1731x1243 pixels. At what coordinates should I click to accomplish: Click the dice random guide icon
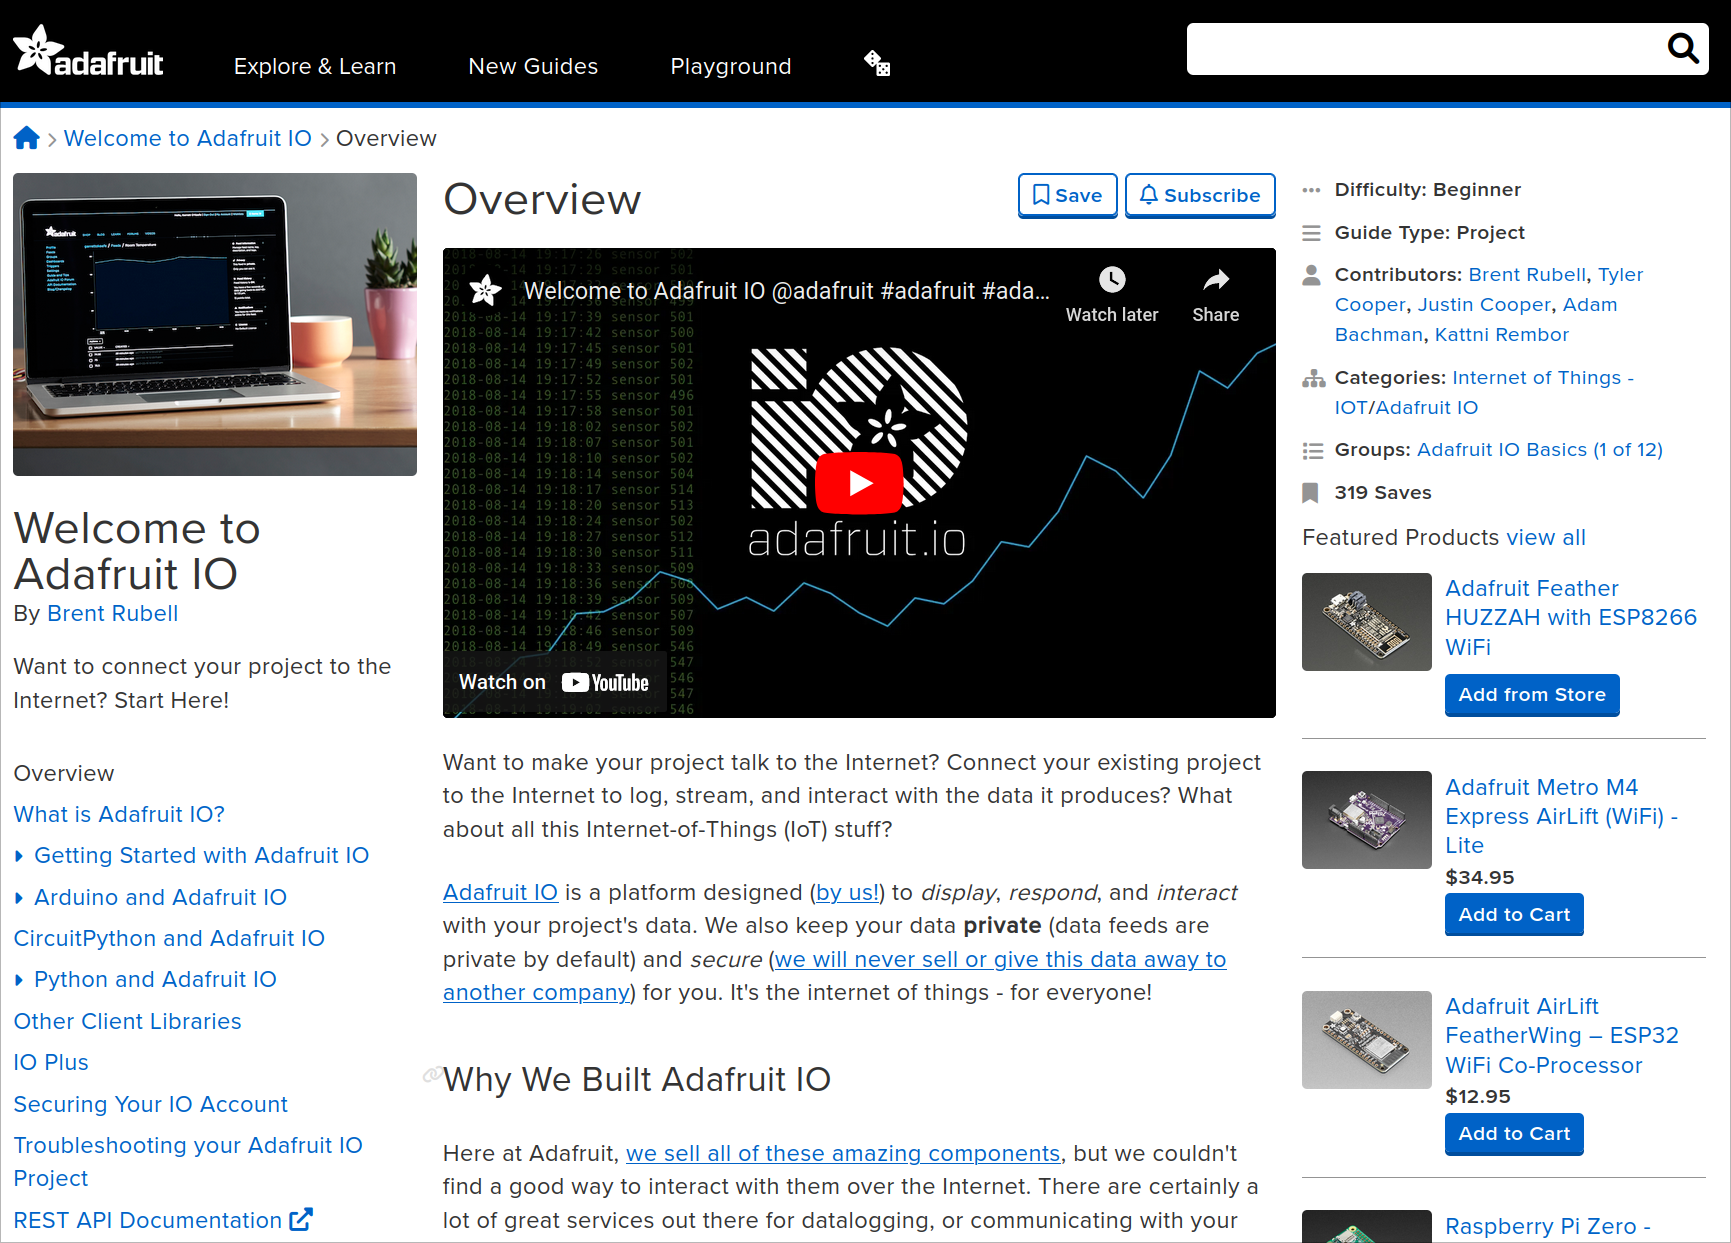877,64
